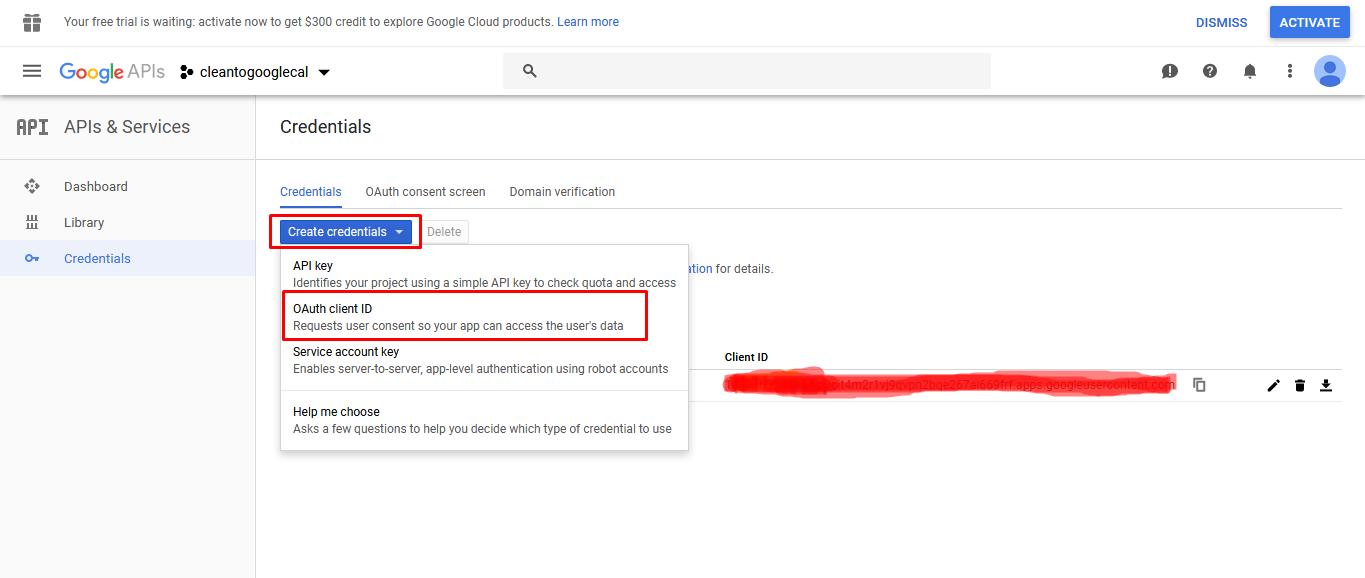Open the feedback alert icon
Screen dimensions: 1365x578
(1170, 71)
